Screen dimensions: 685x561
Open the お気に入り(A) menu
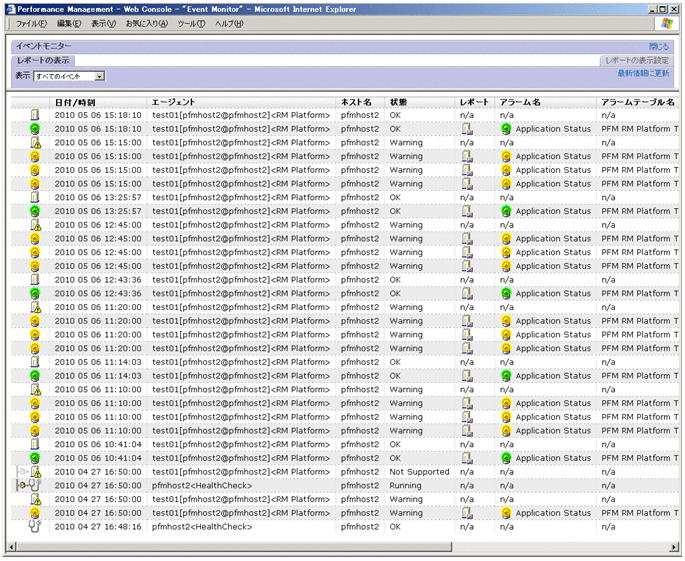146,23
